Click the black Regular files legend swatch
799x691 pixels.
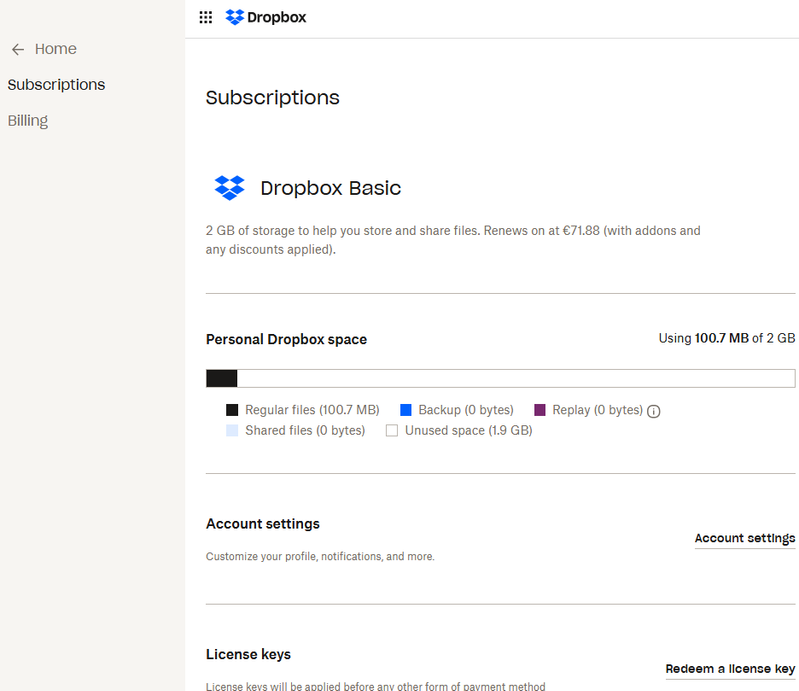pyautogui.click(x=232, y=410)
